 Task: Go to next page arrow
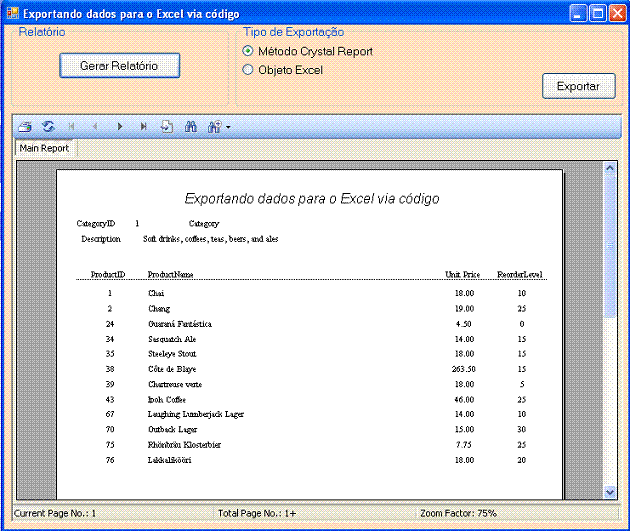pyautogui.click(x=119, y=127)
